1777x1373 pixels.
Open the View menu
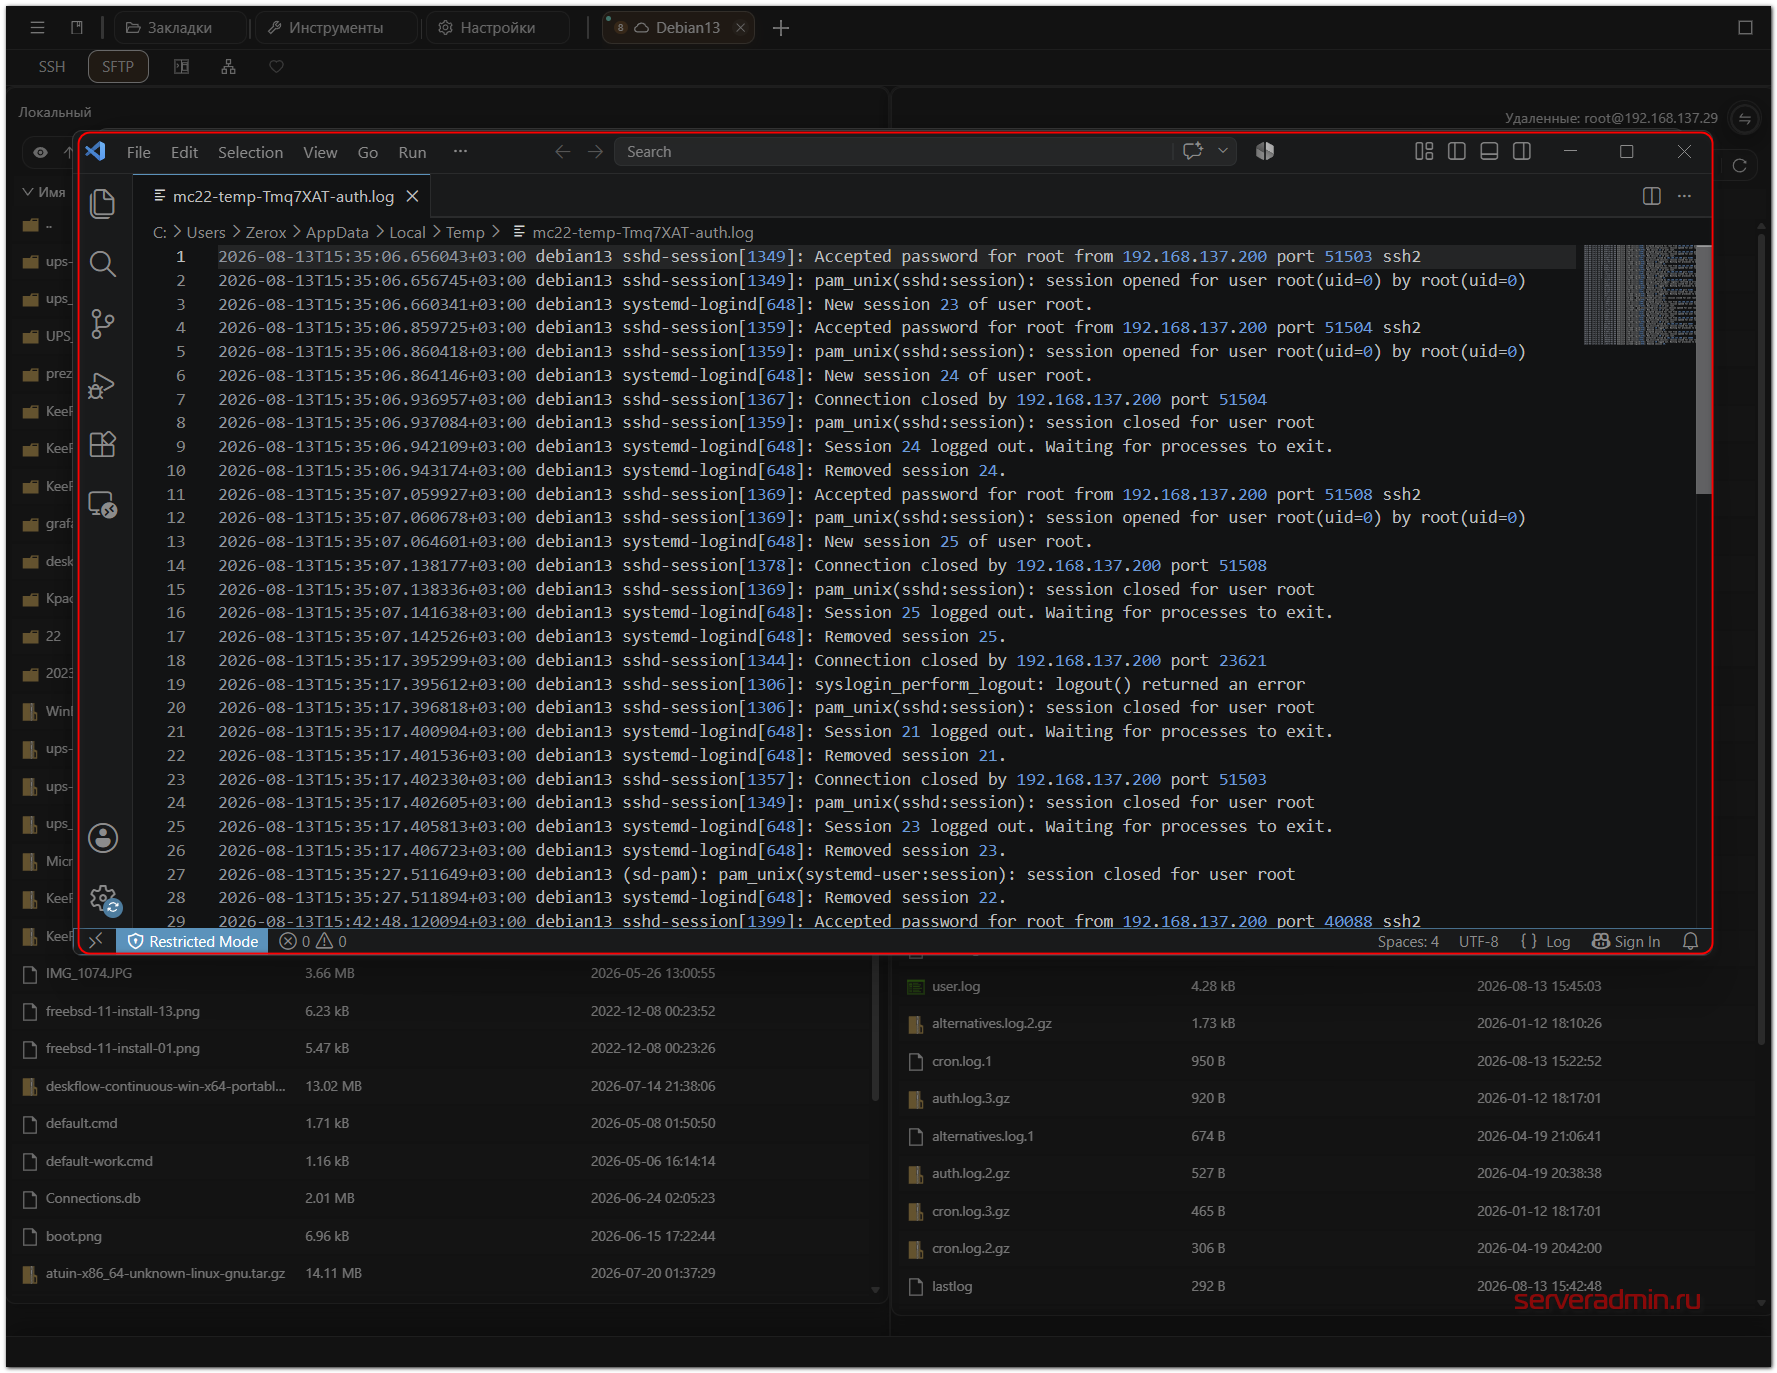point(320,152)
